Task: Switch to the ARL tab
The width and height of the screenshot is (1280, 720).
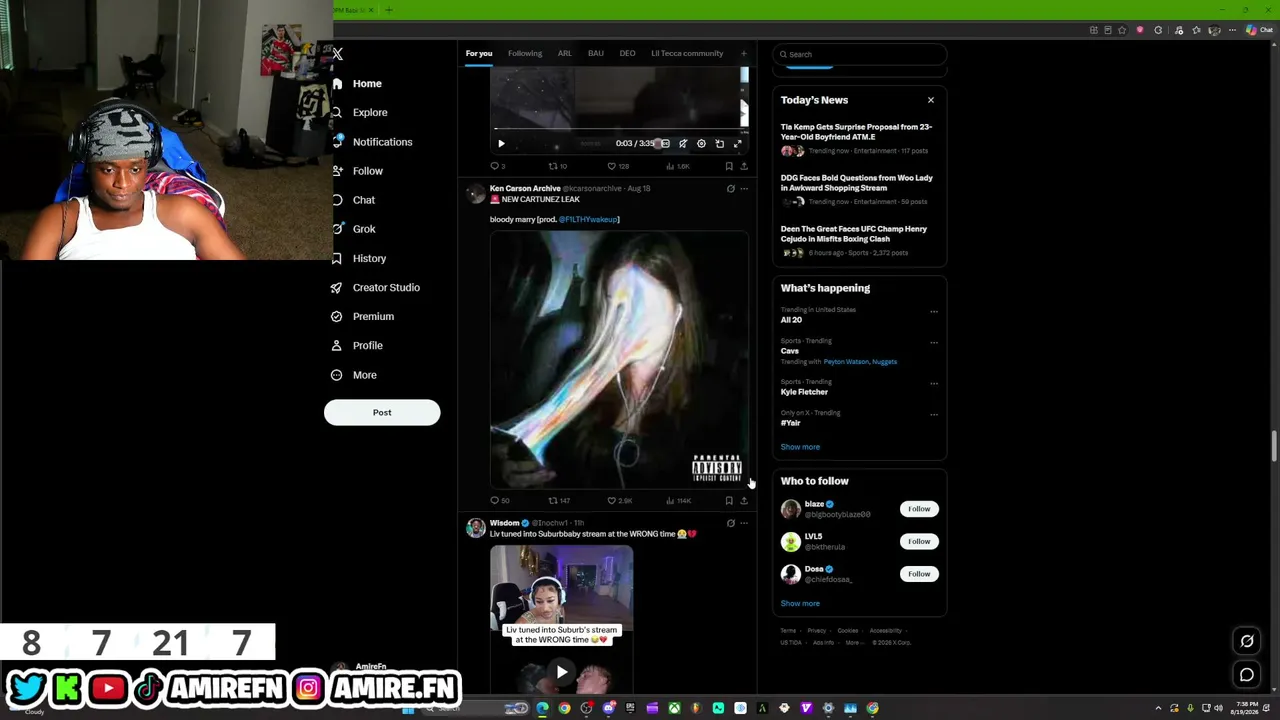Action: [x=565, y=54]
